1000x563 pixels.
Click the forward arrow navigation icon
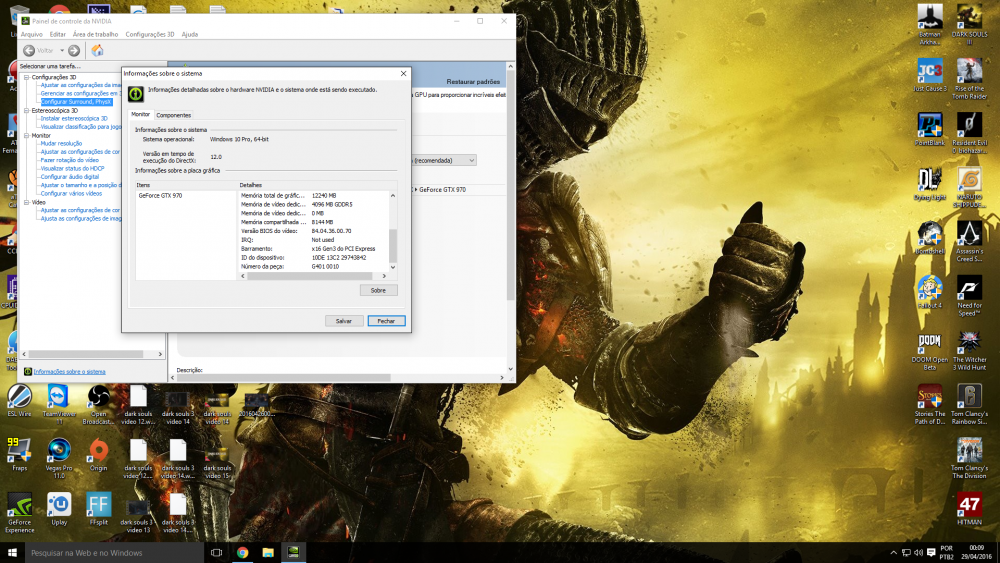74,50
